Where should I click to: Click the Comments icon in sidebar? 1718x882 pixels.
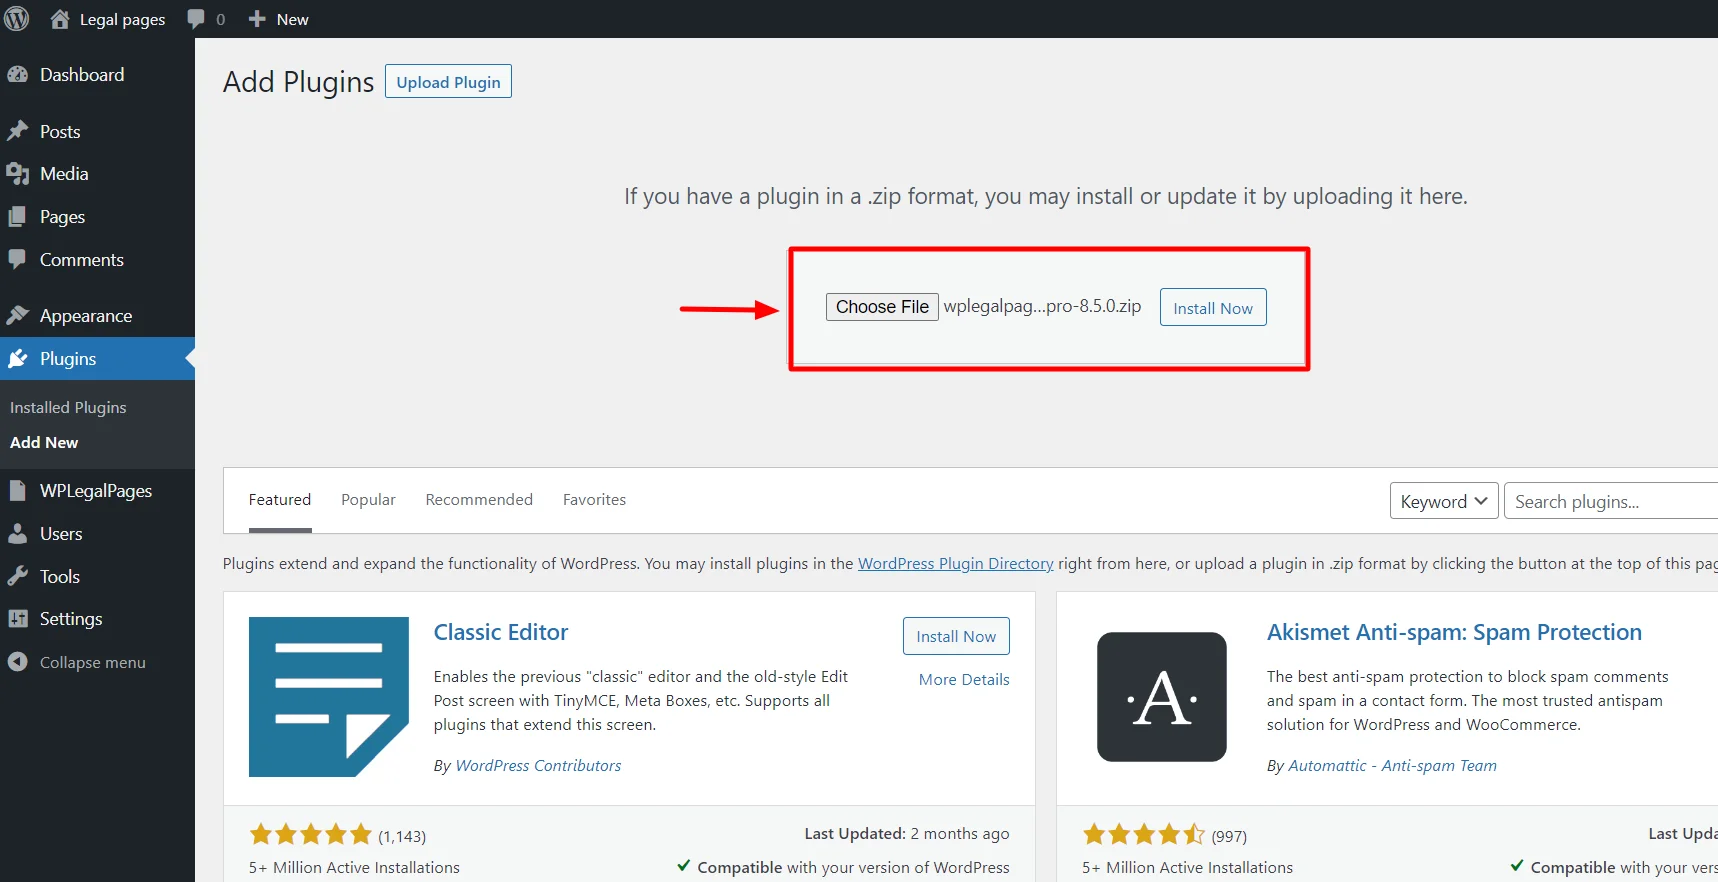pyautogui.click(x=18, y=259)
